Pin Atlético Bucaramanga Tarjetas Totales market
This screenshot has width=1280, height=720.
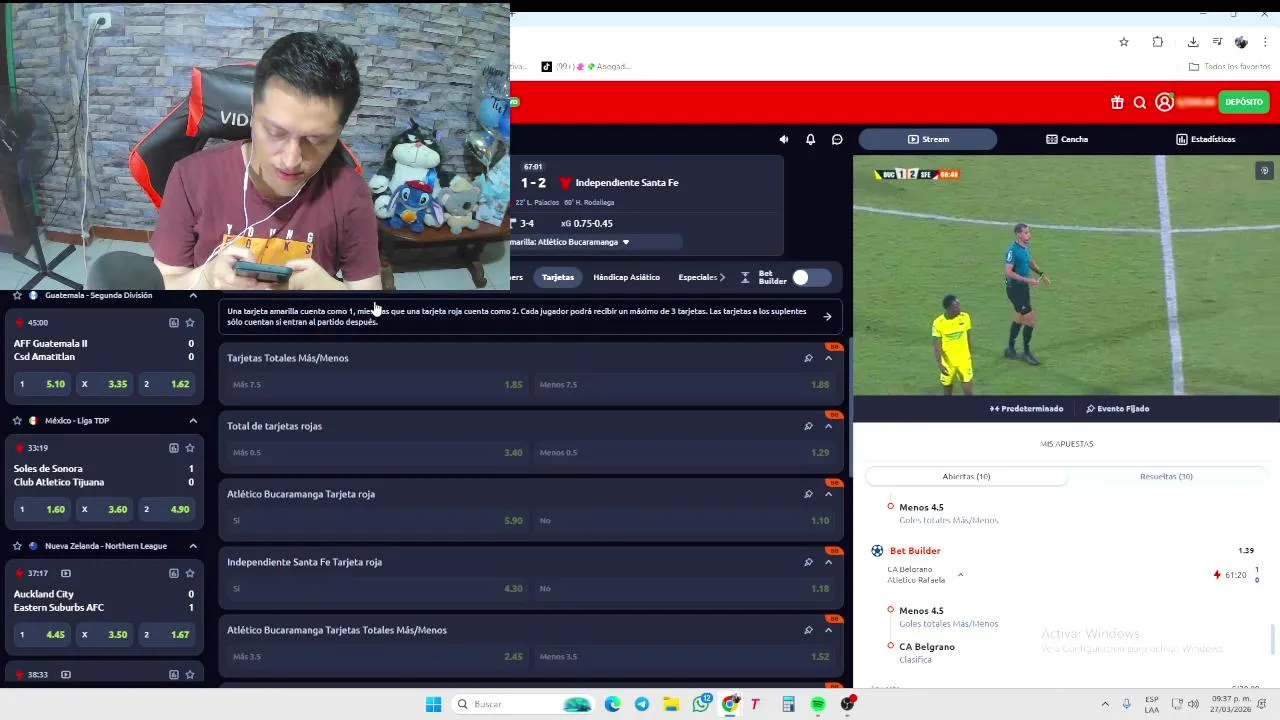[x=808, y=630]
